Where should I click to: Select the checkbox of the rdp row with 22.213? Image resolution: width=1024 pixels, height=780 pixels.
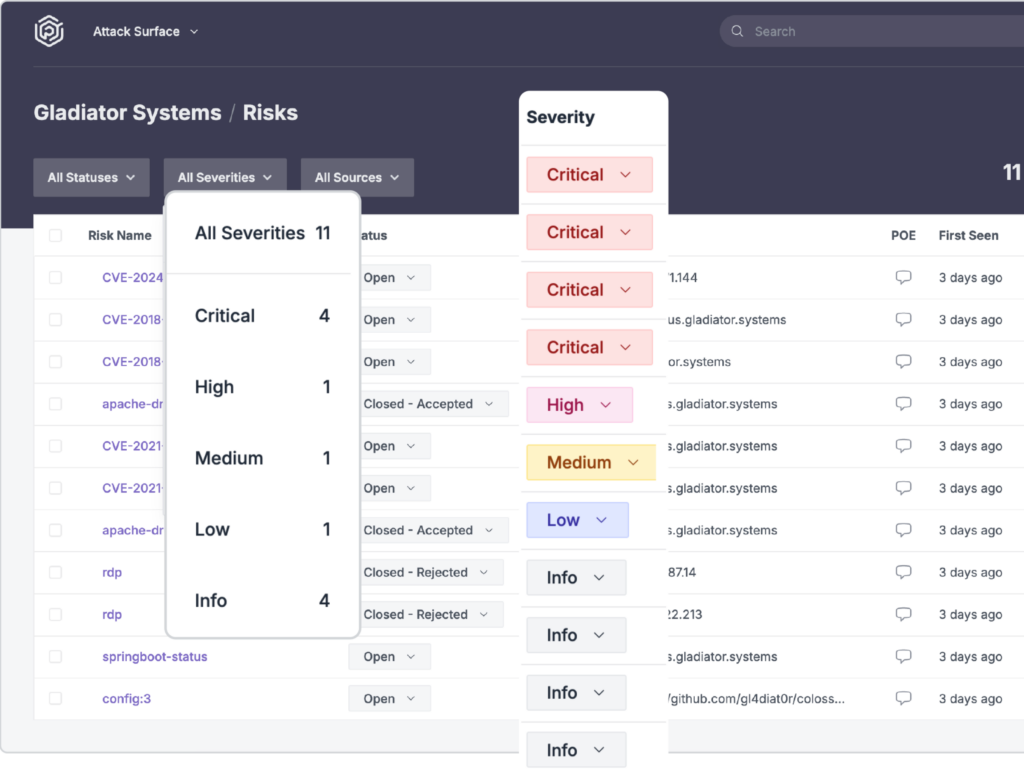[x=56, y=614]
